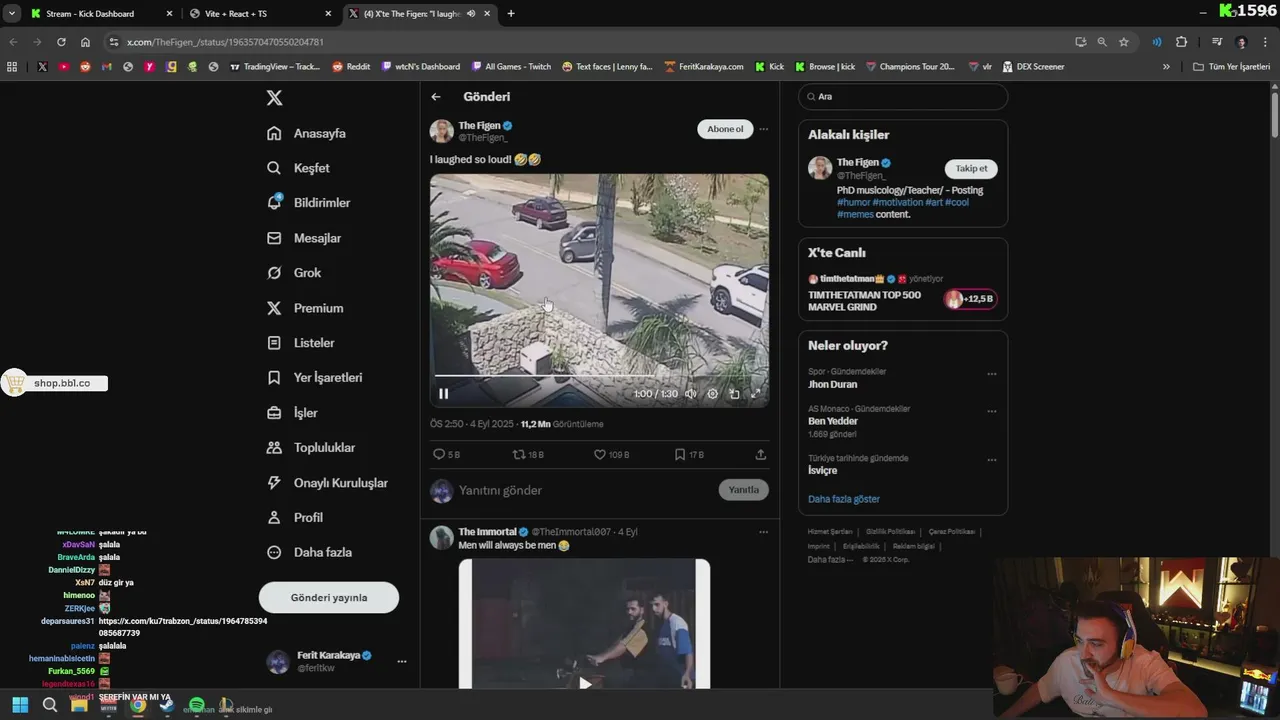Click #humor hashtag in The Figen bio
Image resolution: width=1280 pixels, height=720 pixels.
point(853,202)
